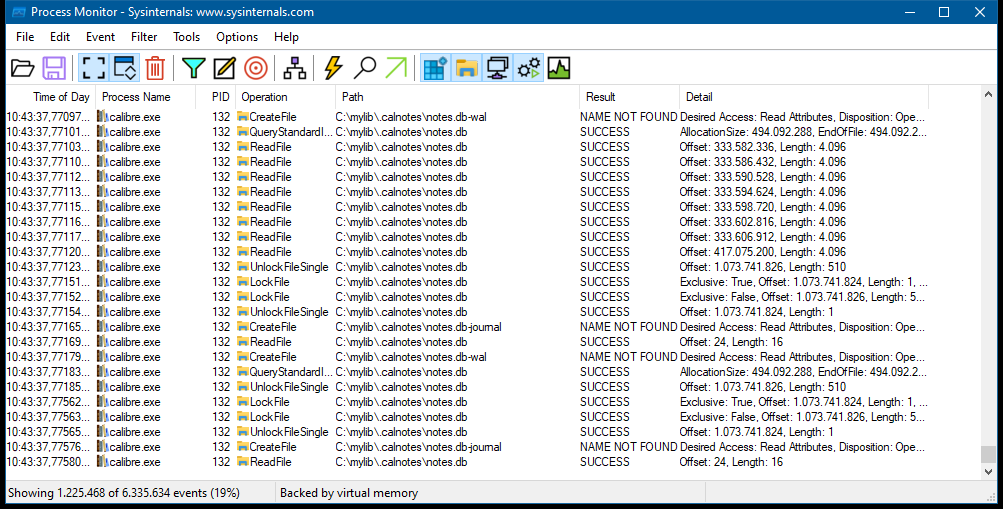Click UnlockFileSingle in the 10:43:37,77154 row
This screenshot has width=1003, height=509.
[x=289, y=312]
